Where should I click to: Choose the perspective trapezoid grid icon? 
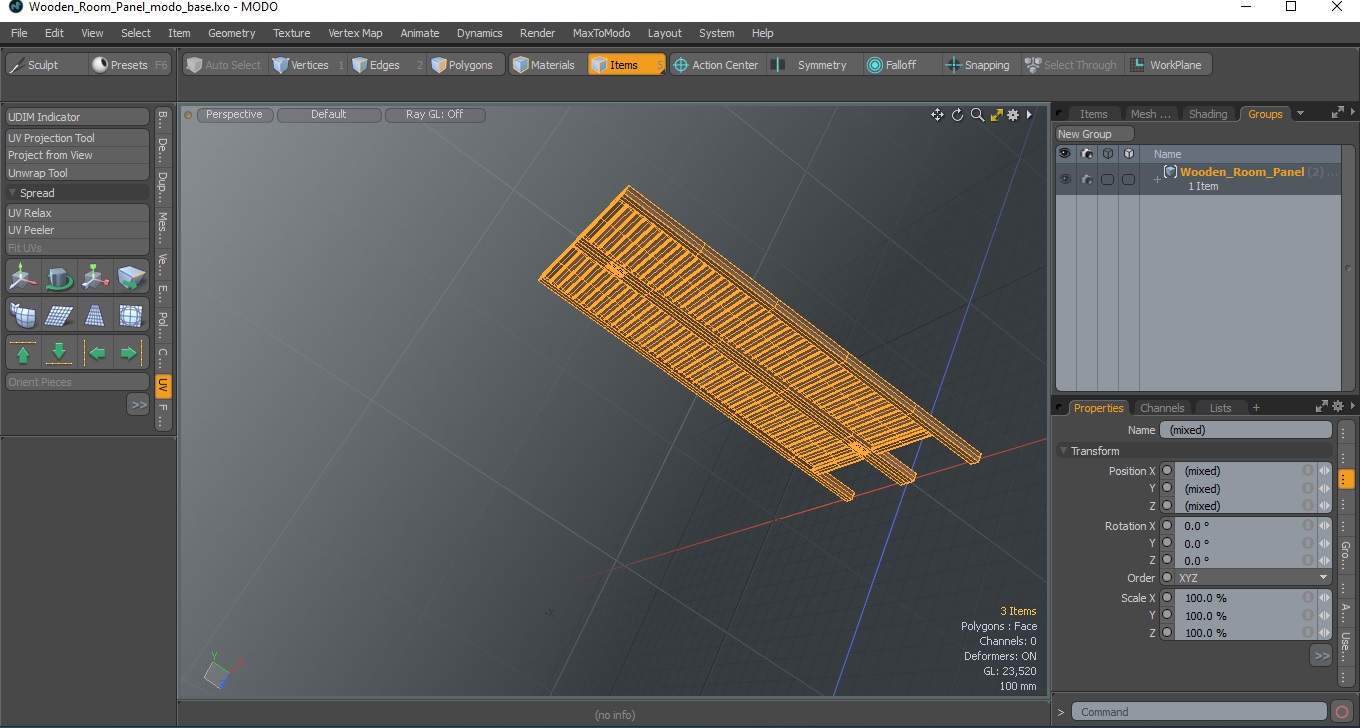point(95,315)
